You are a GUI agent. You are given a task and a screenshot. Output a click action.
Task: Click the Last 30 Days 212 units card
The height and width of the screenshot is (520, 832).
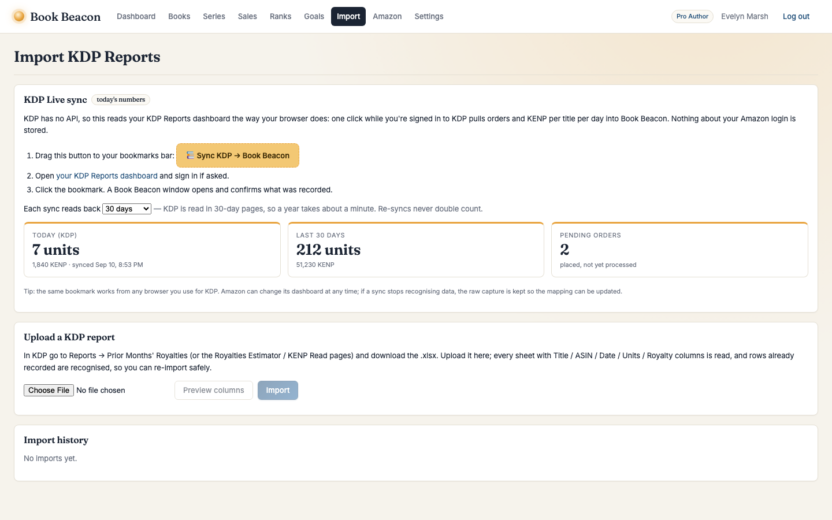tap(415, 249)
